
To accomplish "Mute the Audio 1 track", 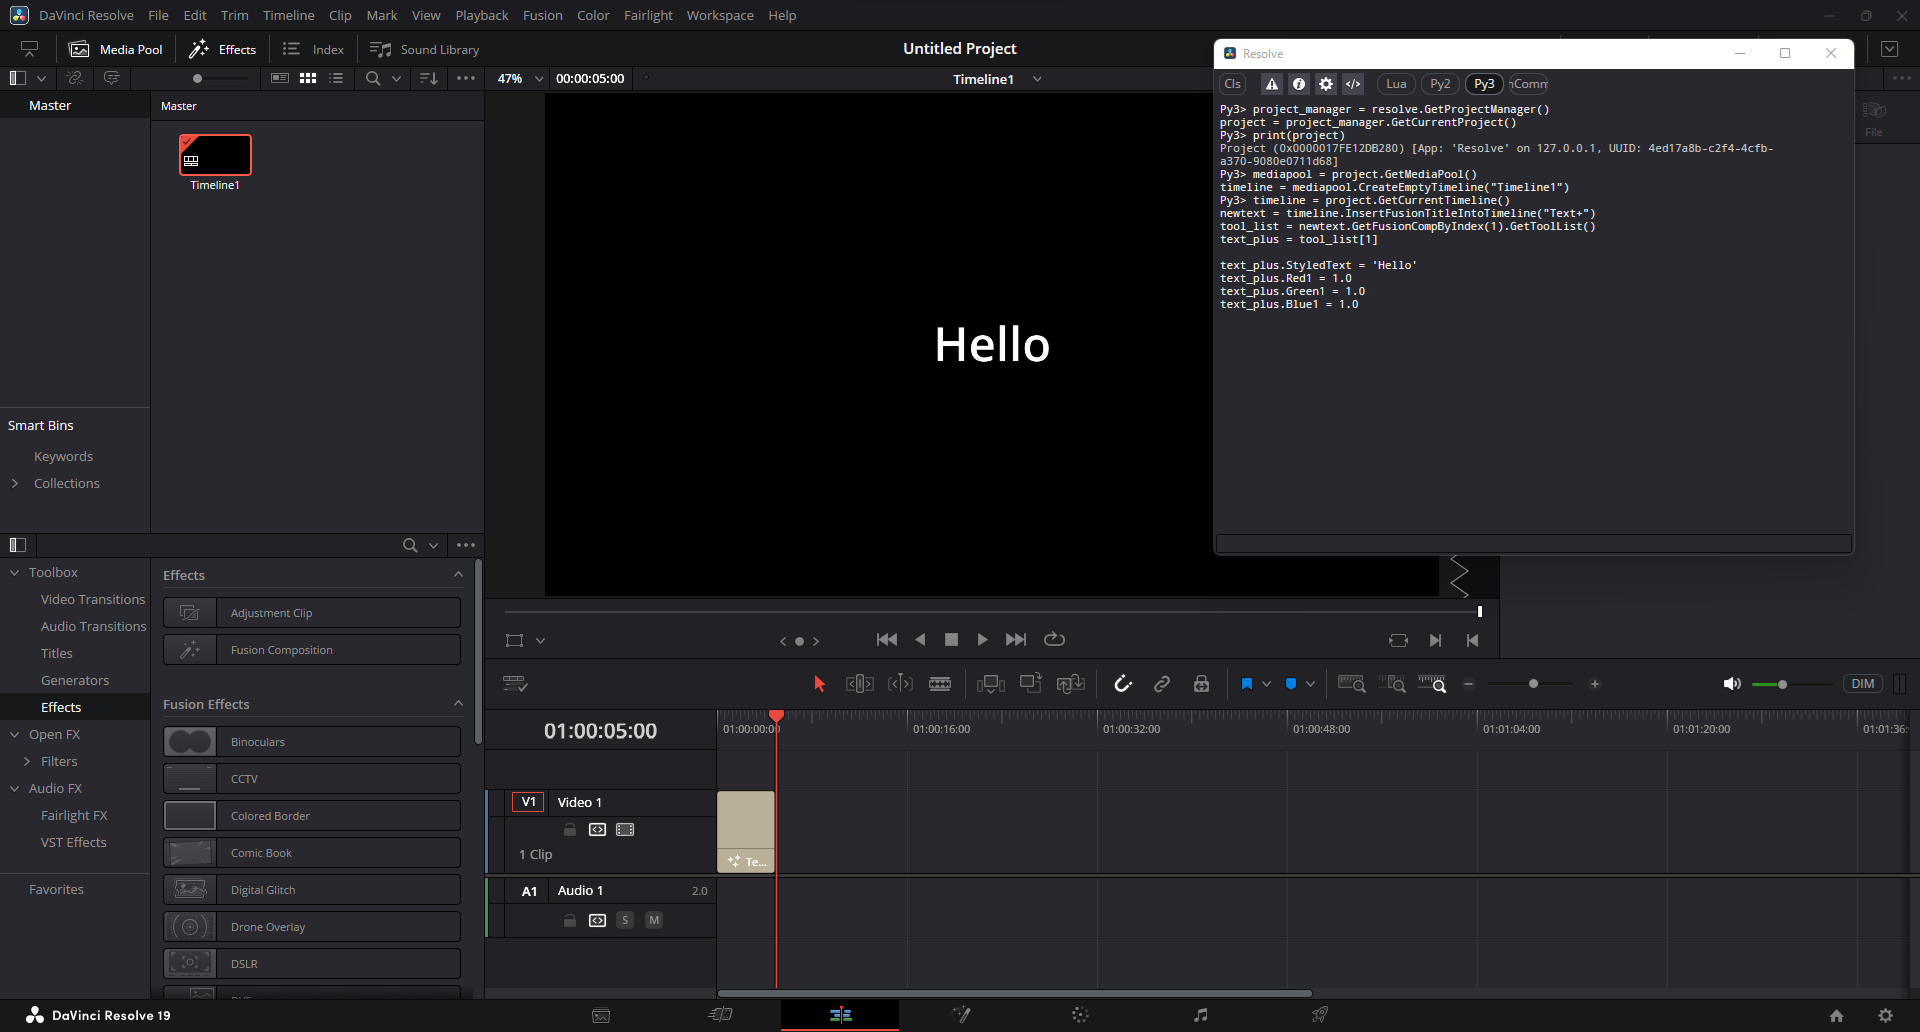I will (x=654, y=920).
